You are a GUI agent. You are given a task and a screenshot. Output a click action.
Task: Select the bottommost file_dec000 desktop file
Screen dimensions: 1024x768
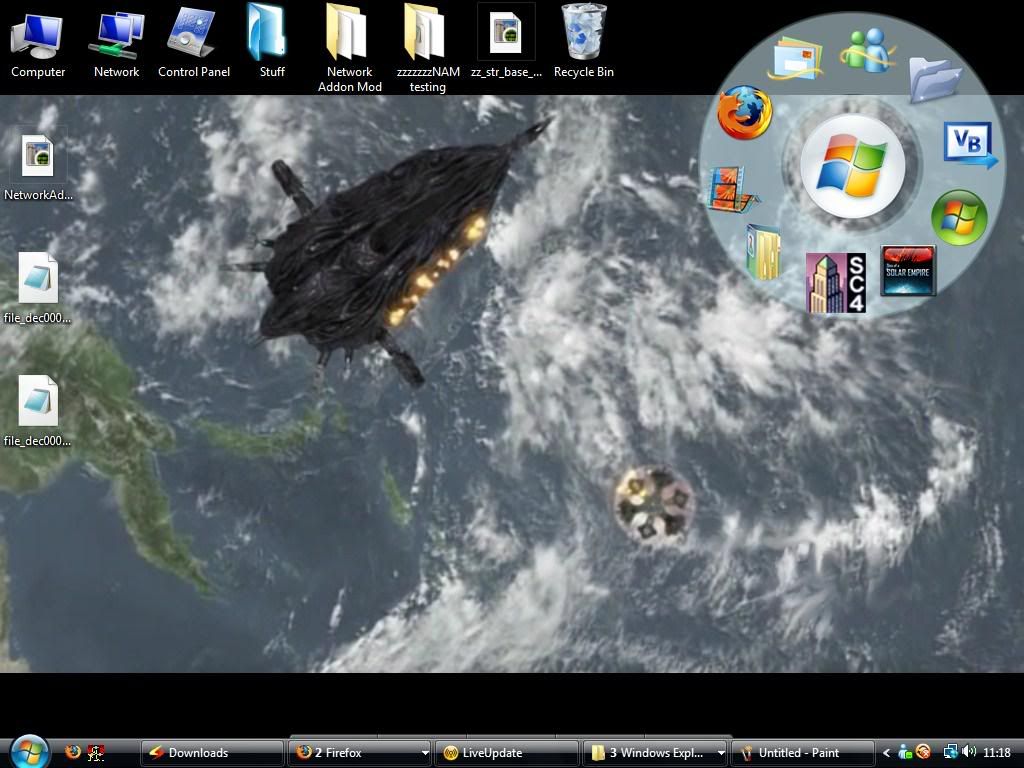pos(38,411)
